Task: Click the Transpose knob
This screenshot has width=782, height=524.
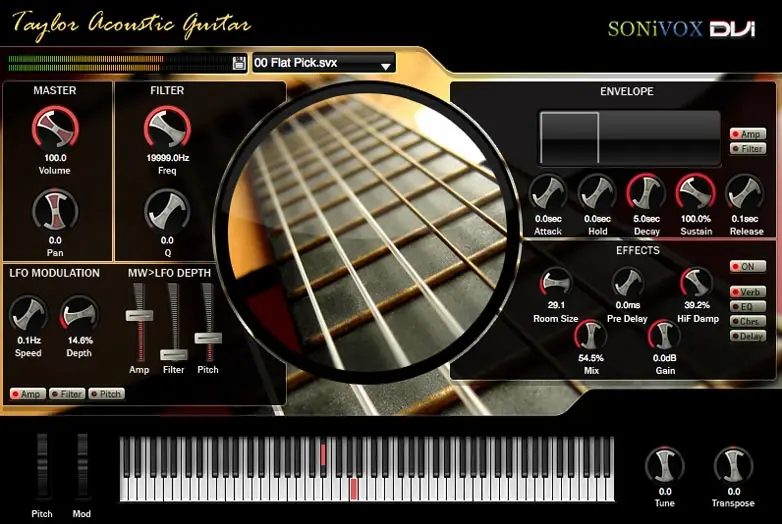Action: (734, 466)
